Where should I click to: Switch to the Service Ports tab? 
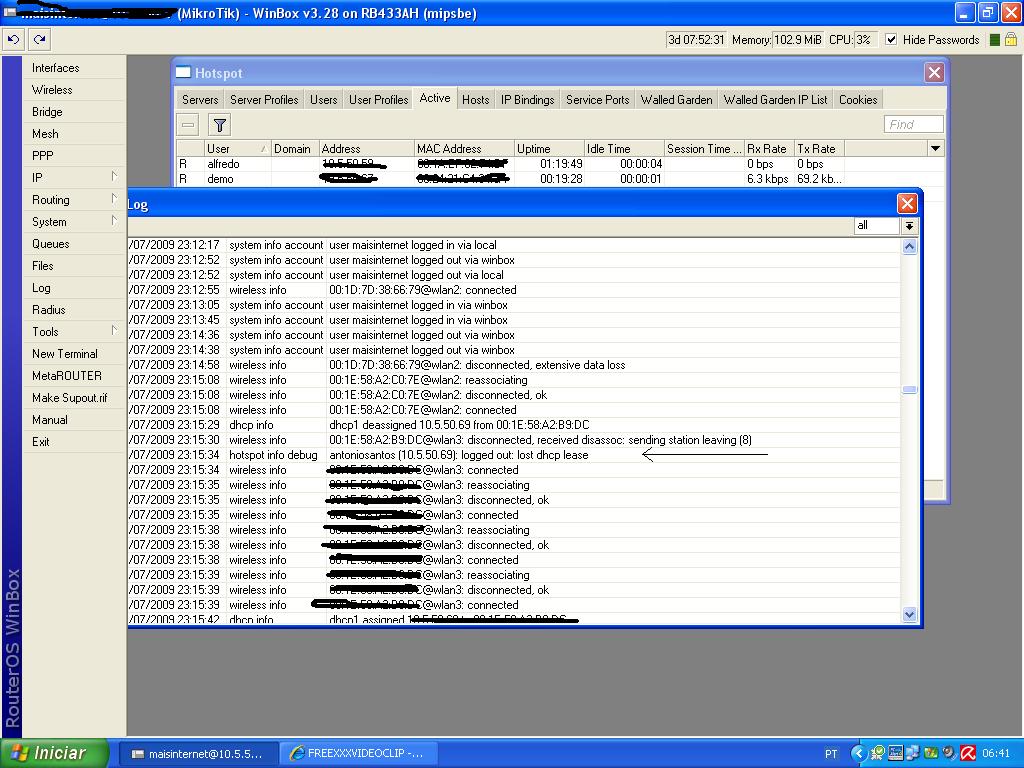click(598, 99)
